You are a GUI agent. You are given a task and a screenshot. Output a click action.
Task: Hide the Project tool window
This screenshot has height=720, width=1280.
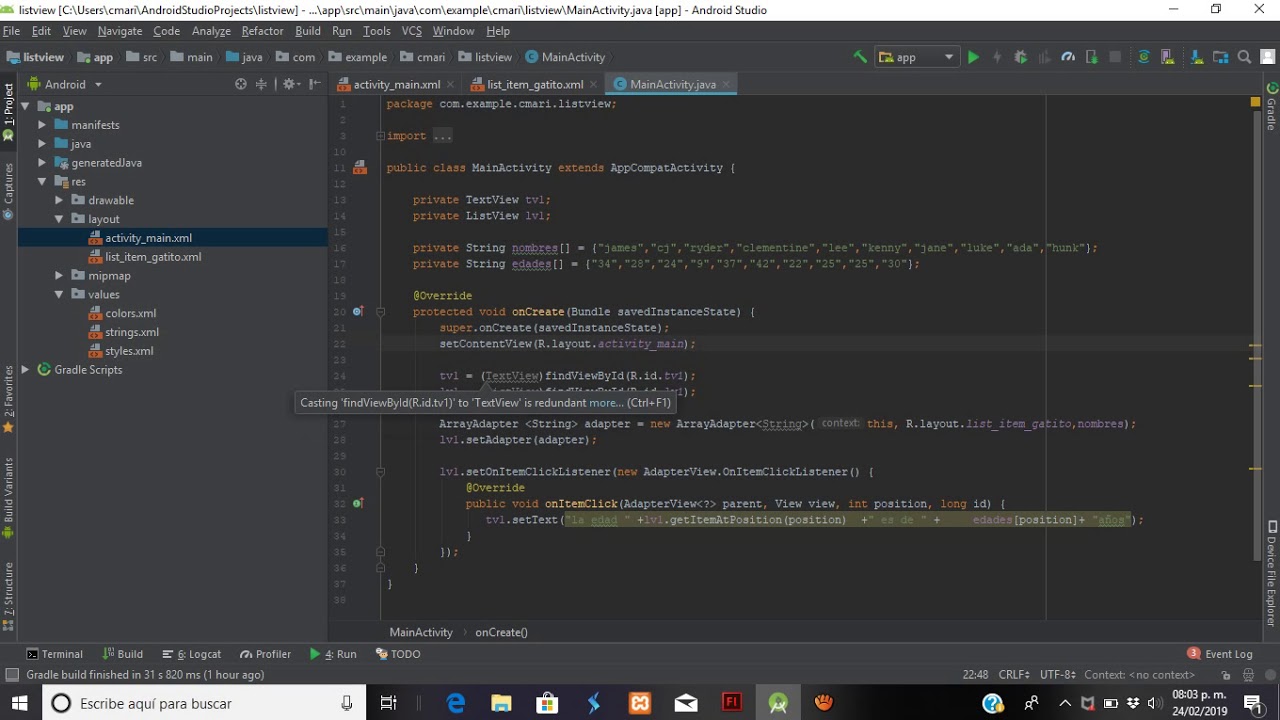point(314,84)
